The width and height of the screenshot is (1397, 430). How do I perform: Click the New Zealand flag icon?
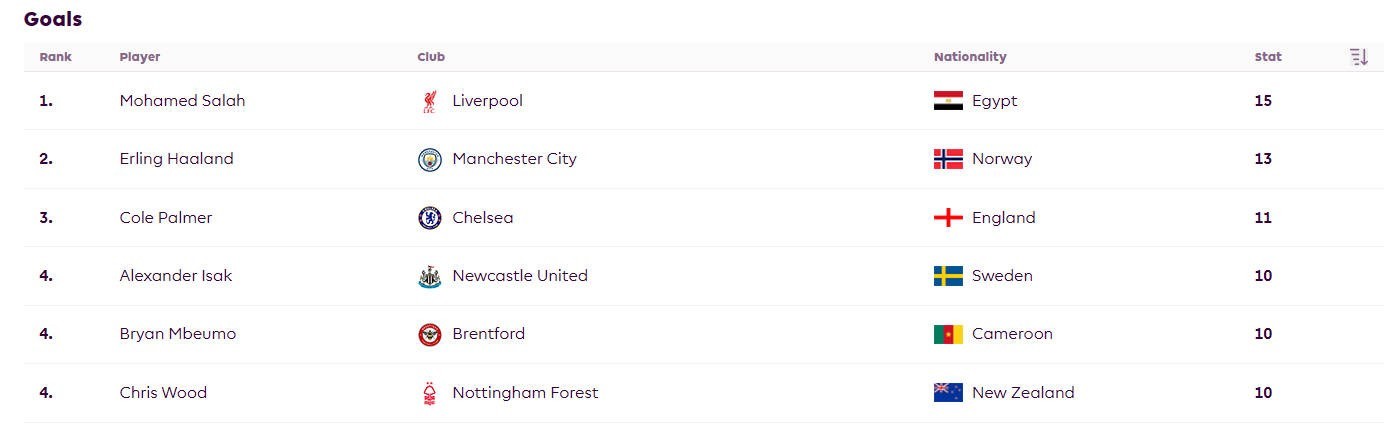tap(948, 393)
